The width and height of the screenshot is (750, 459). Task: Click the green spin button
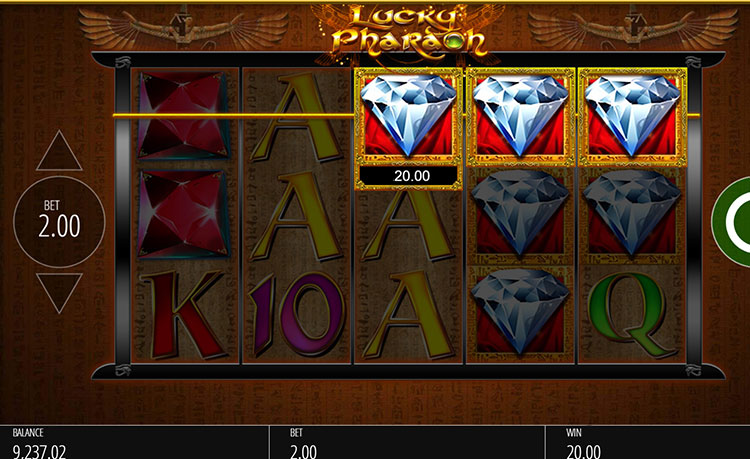731,221
